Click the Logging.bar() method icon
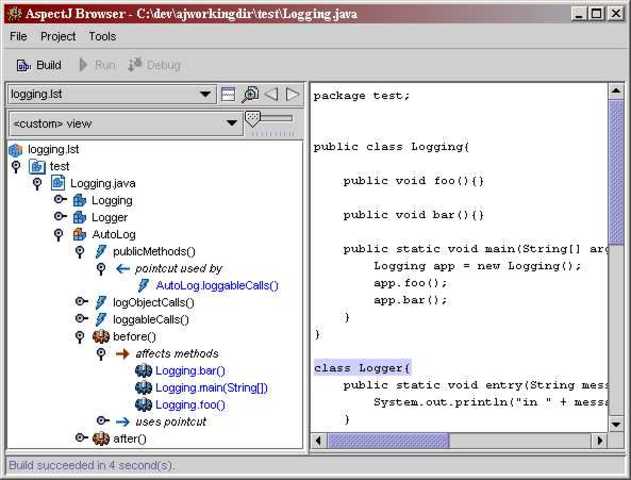Screen dimensions: 631x480 point(143,371)
